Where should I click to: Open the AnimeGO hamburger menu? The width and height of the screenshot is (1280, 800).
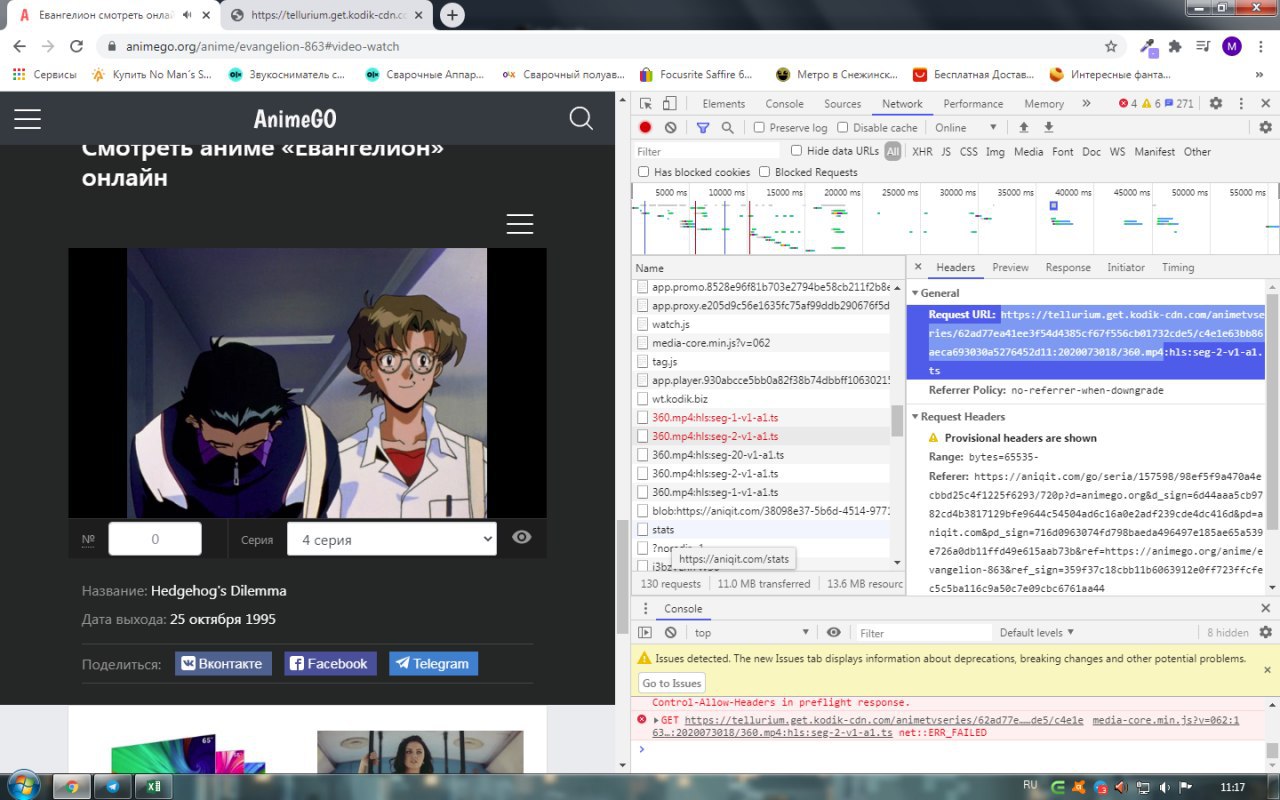click(x=27, y=119)
